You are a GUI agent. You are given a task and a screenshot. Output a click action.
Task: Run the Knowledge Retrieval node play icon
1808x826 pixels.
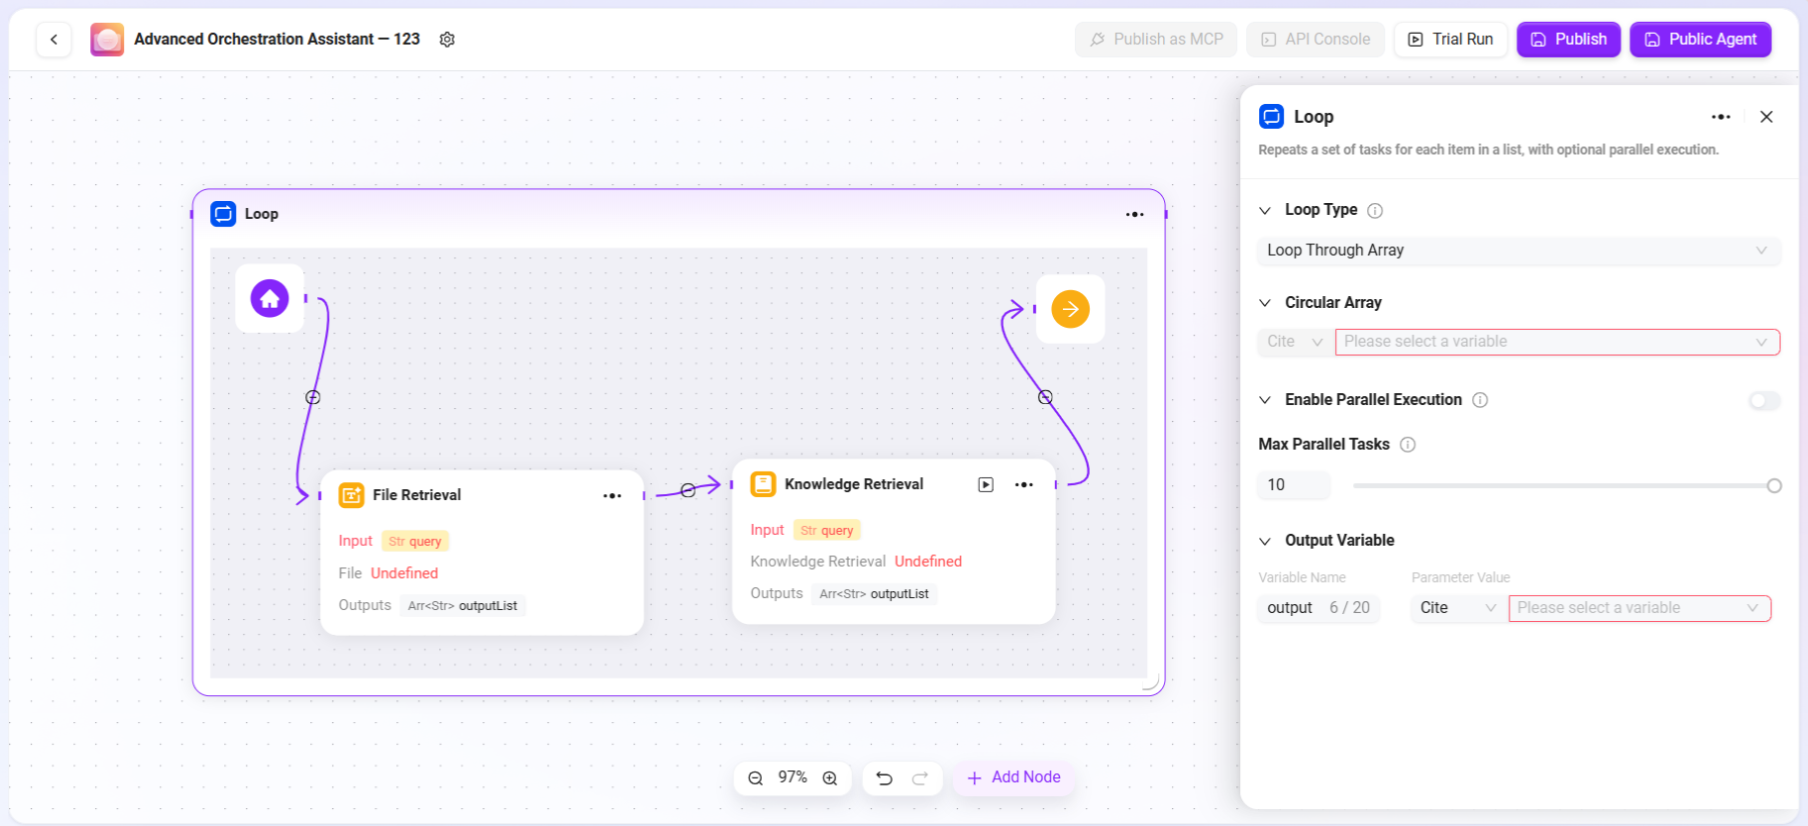pos(985,485)
